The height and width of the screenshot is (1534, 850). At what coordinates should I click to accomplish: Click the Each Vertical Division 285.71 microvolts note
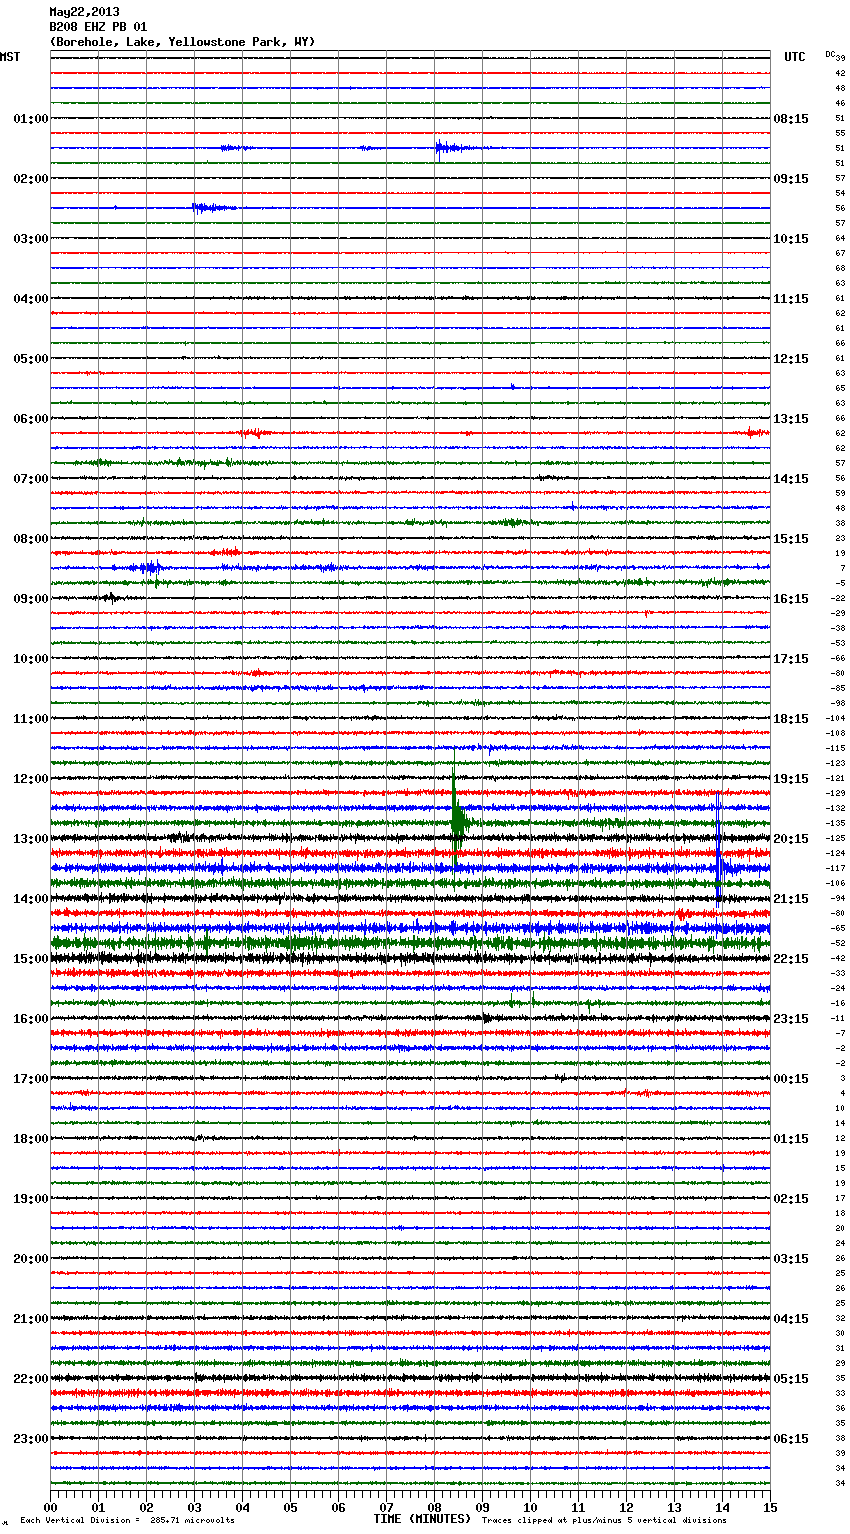point(127,1520)
